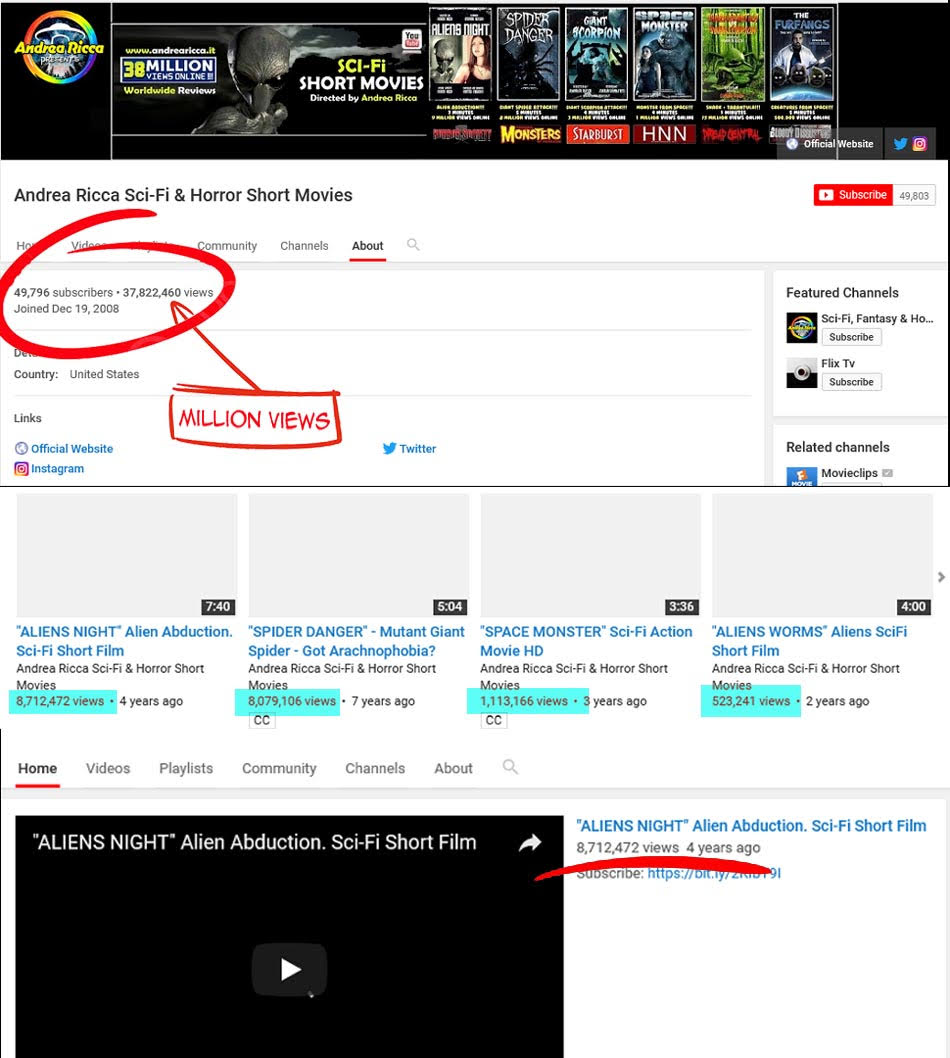Open the "SPACE MONSTER" Sci-Fi Action Movie HD title
Screen dimensions: 950x1058
pos(586,641)
